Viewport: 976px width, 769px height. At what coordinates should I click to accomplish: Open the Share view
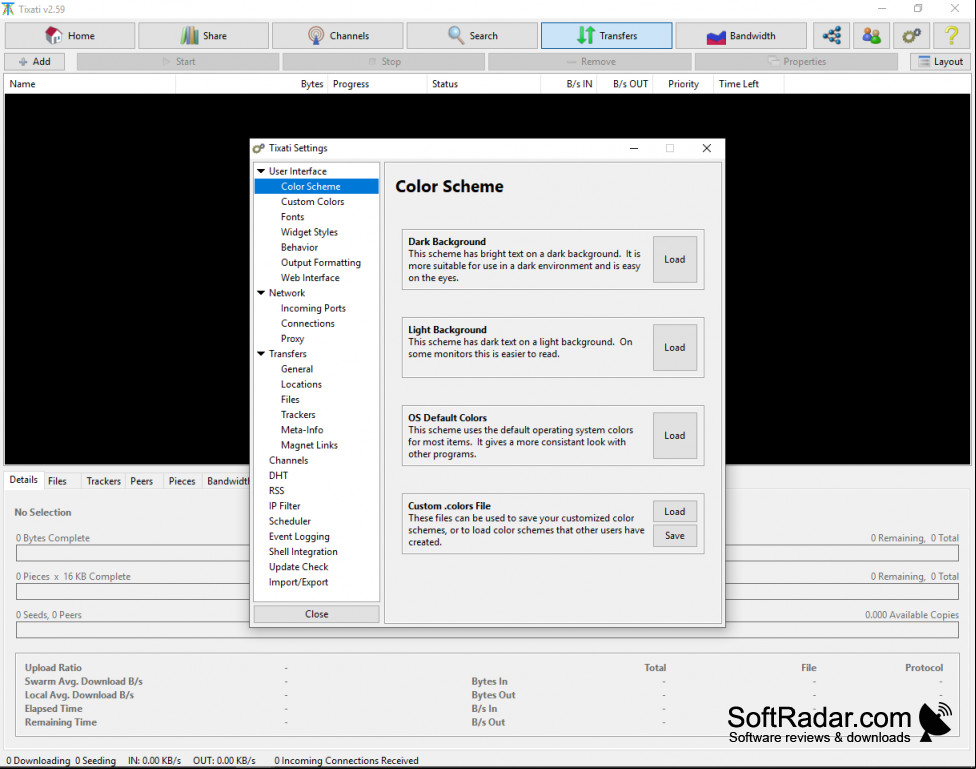(x=204, y=35)
